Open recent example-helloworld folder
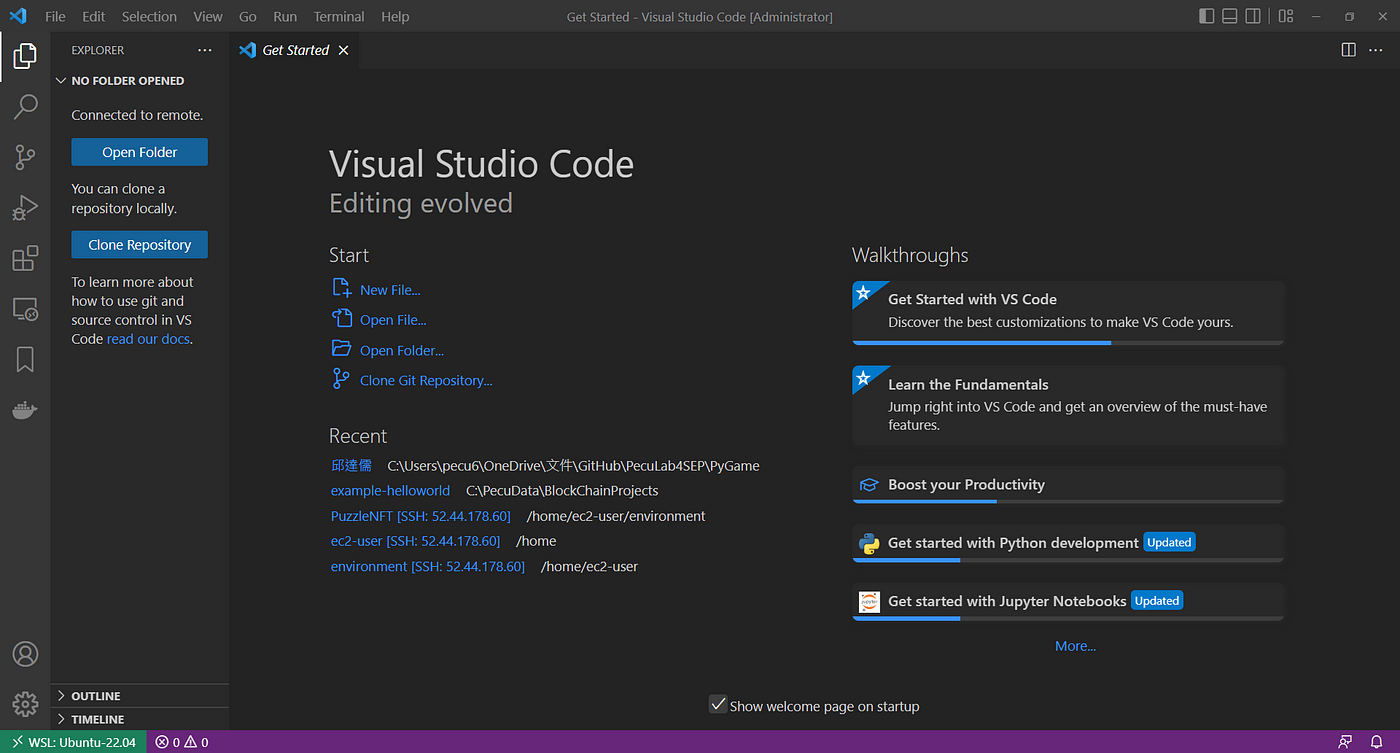The image size is (1400, 753). click(x=390, y=491)
